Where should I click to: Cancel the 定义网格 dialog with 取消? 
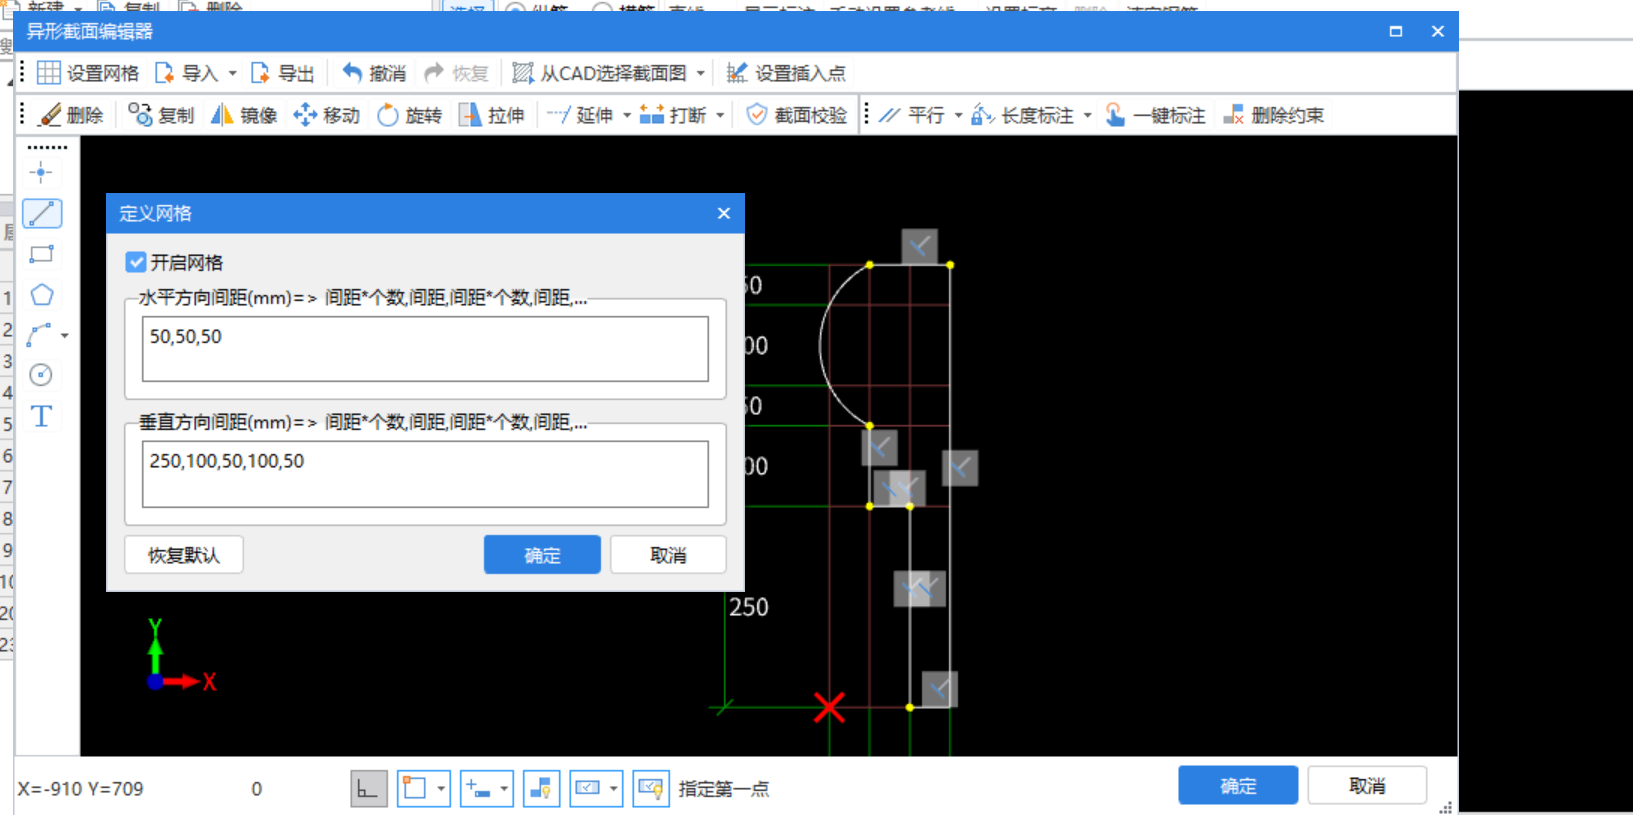click(668, 555)
